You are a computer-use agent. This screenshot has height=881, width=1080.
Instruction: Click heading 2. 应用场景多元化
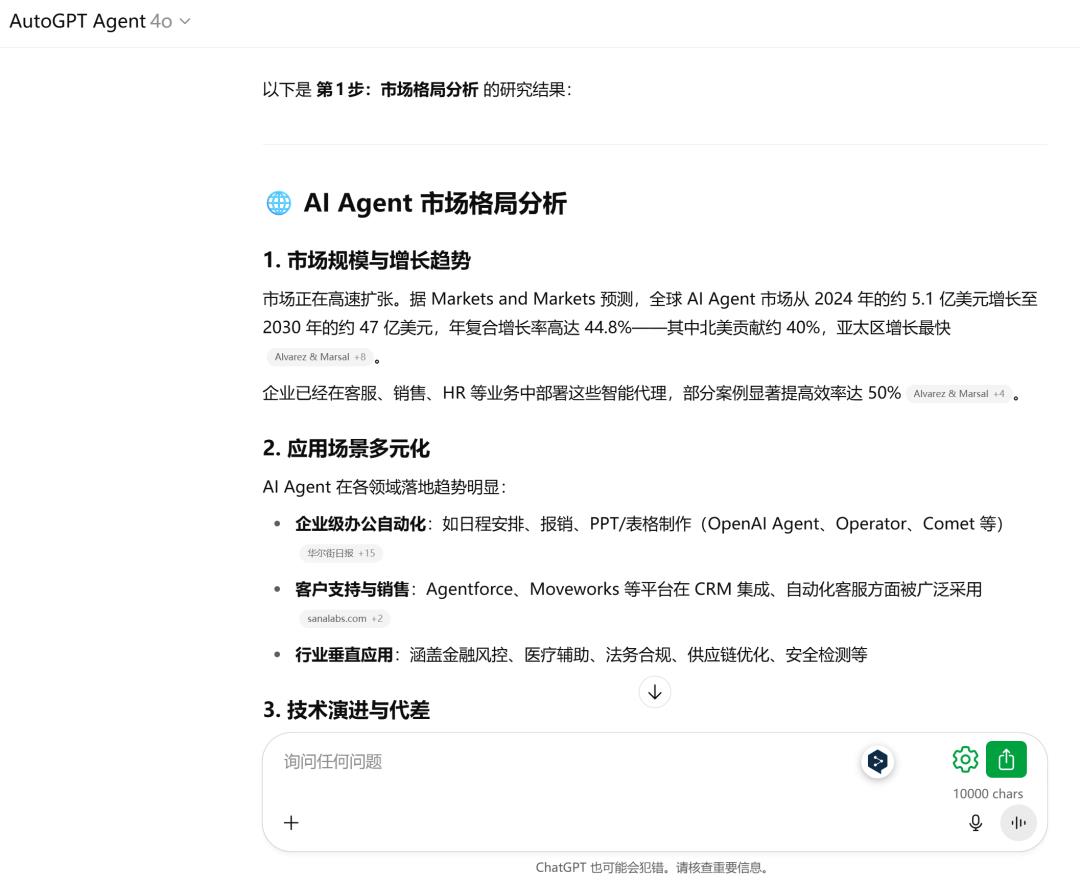point(346,448)
